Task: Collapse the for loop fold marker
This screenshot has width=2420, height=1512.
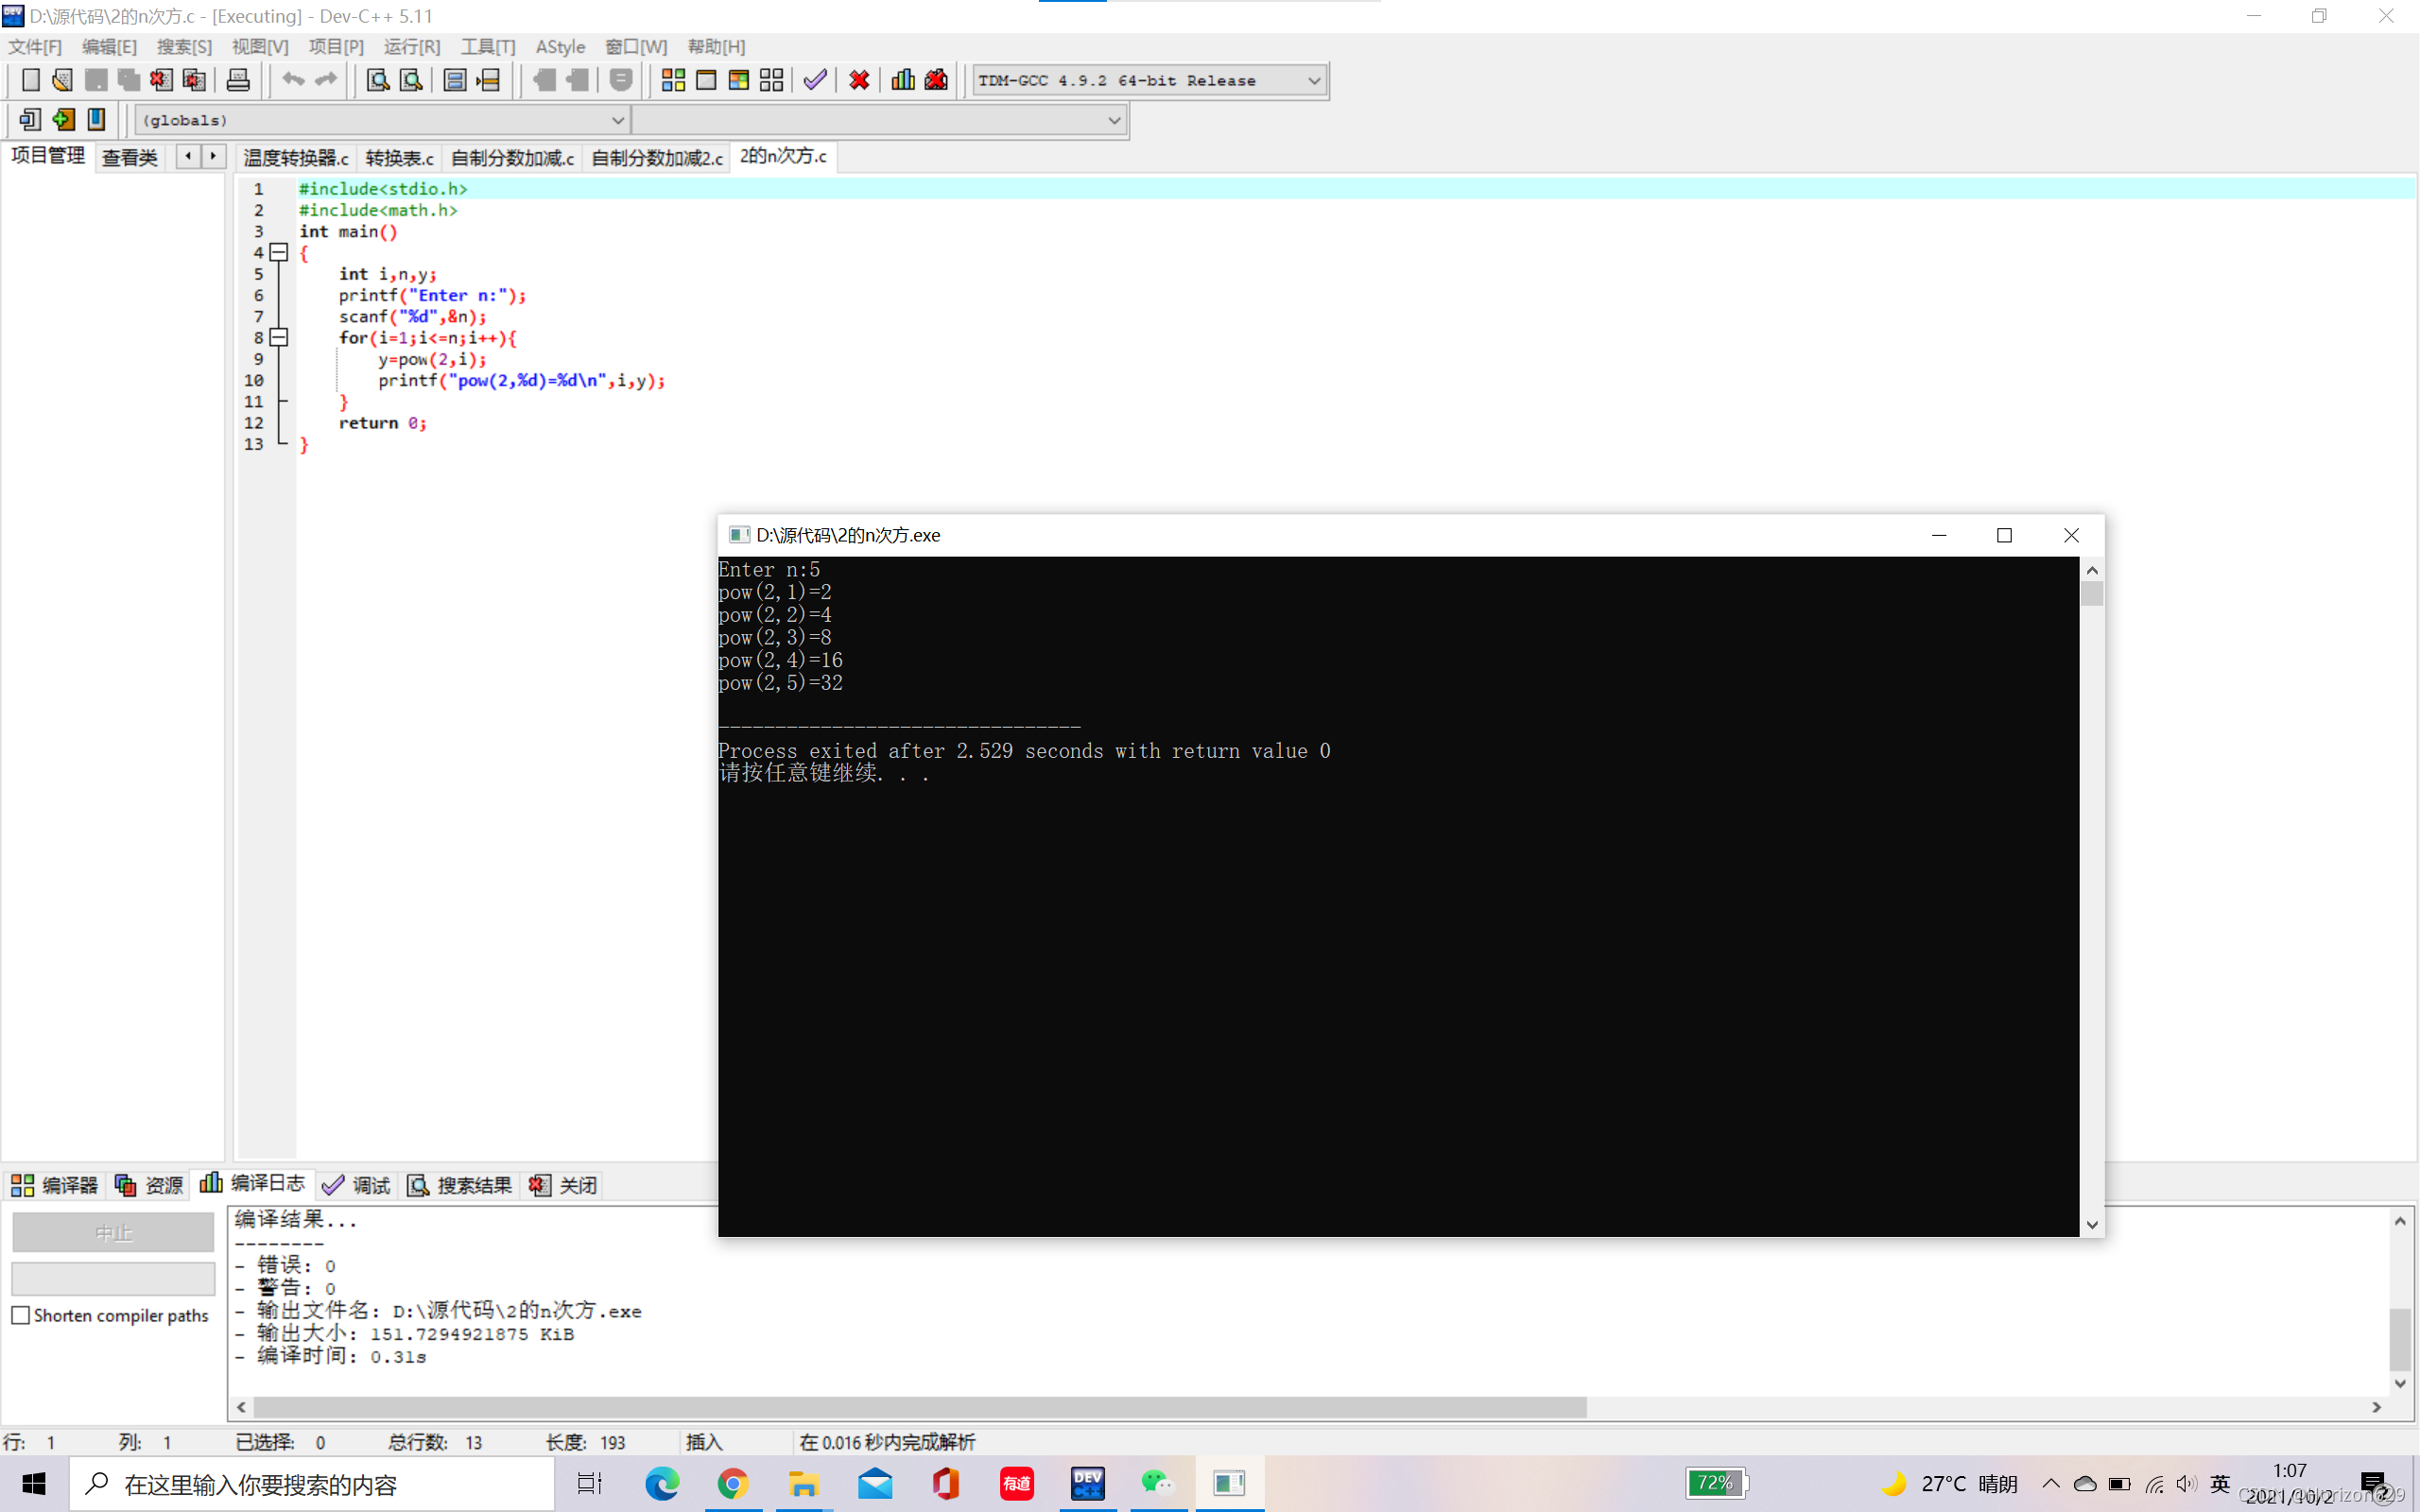Action: [279, 338]
